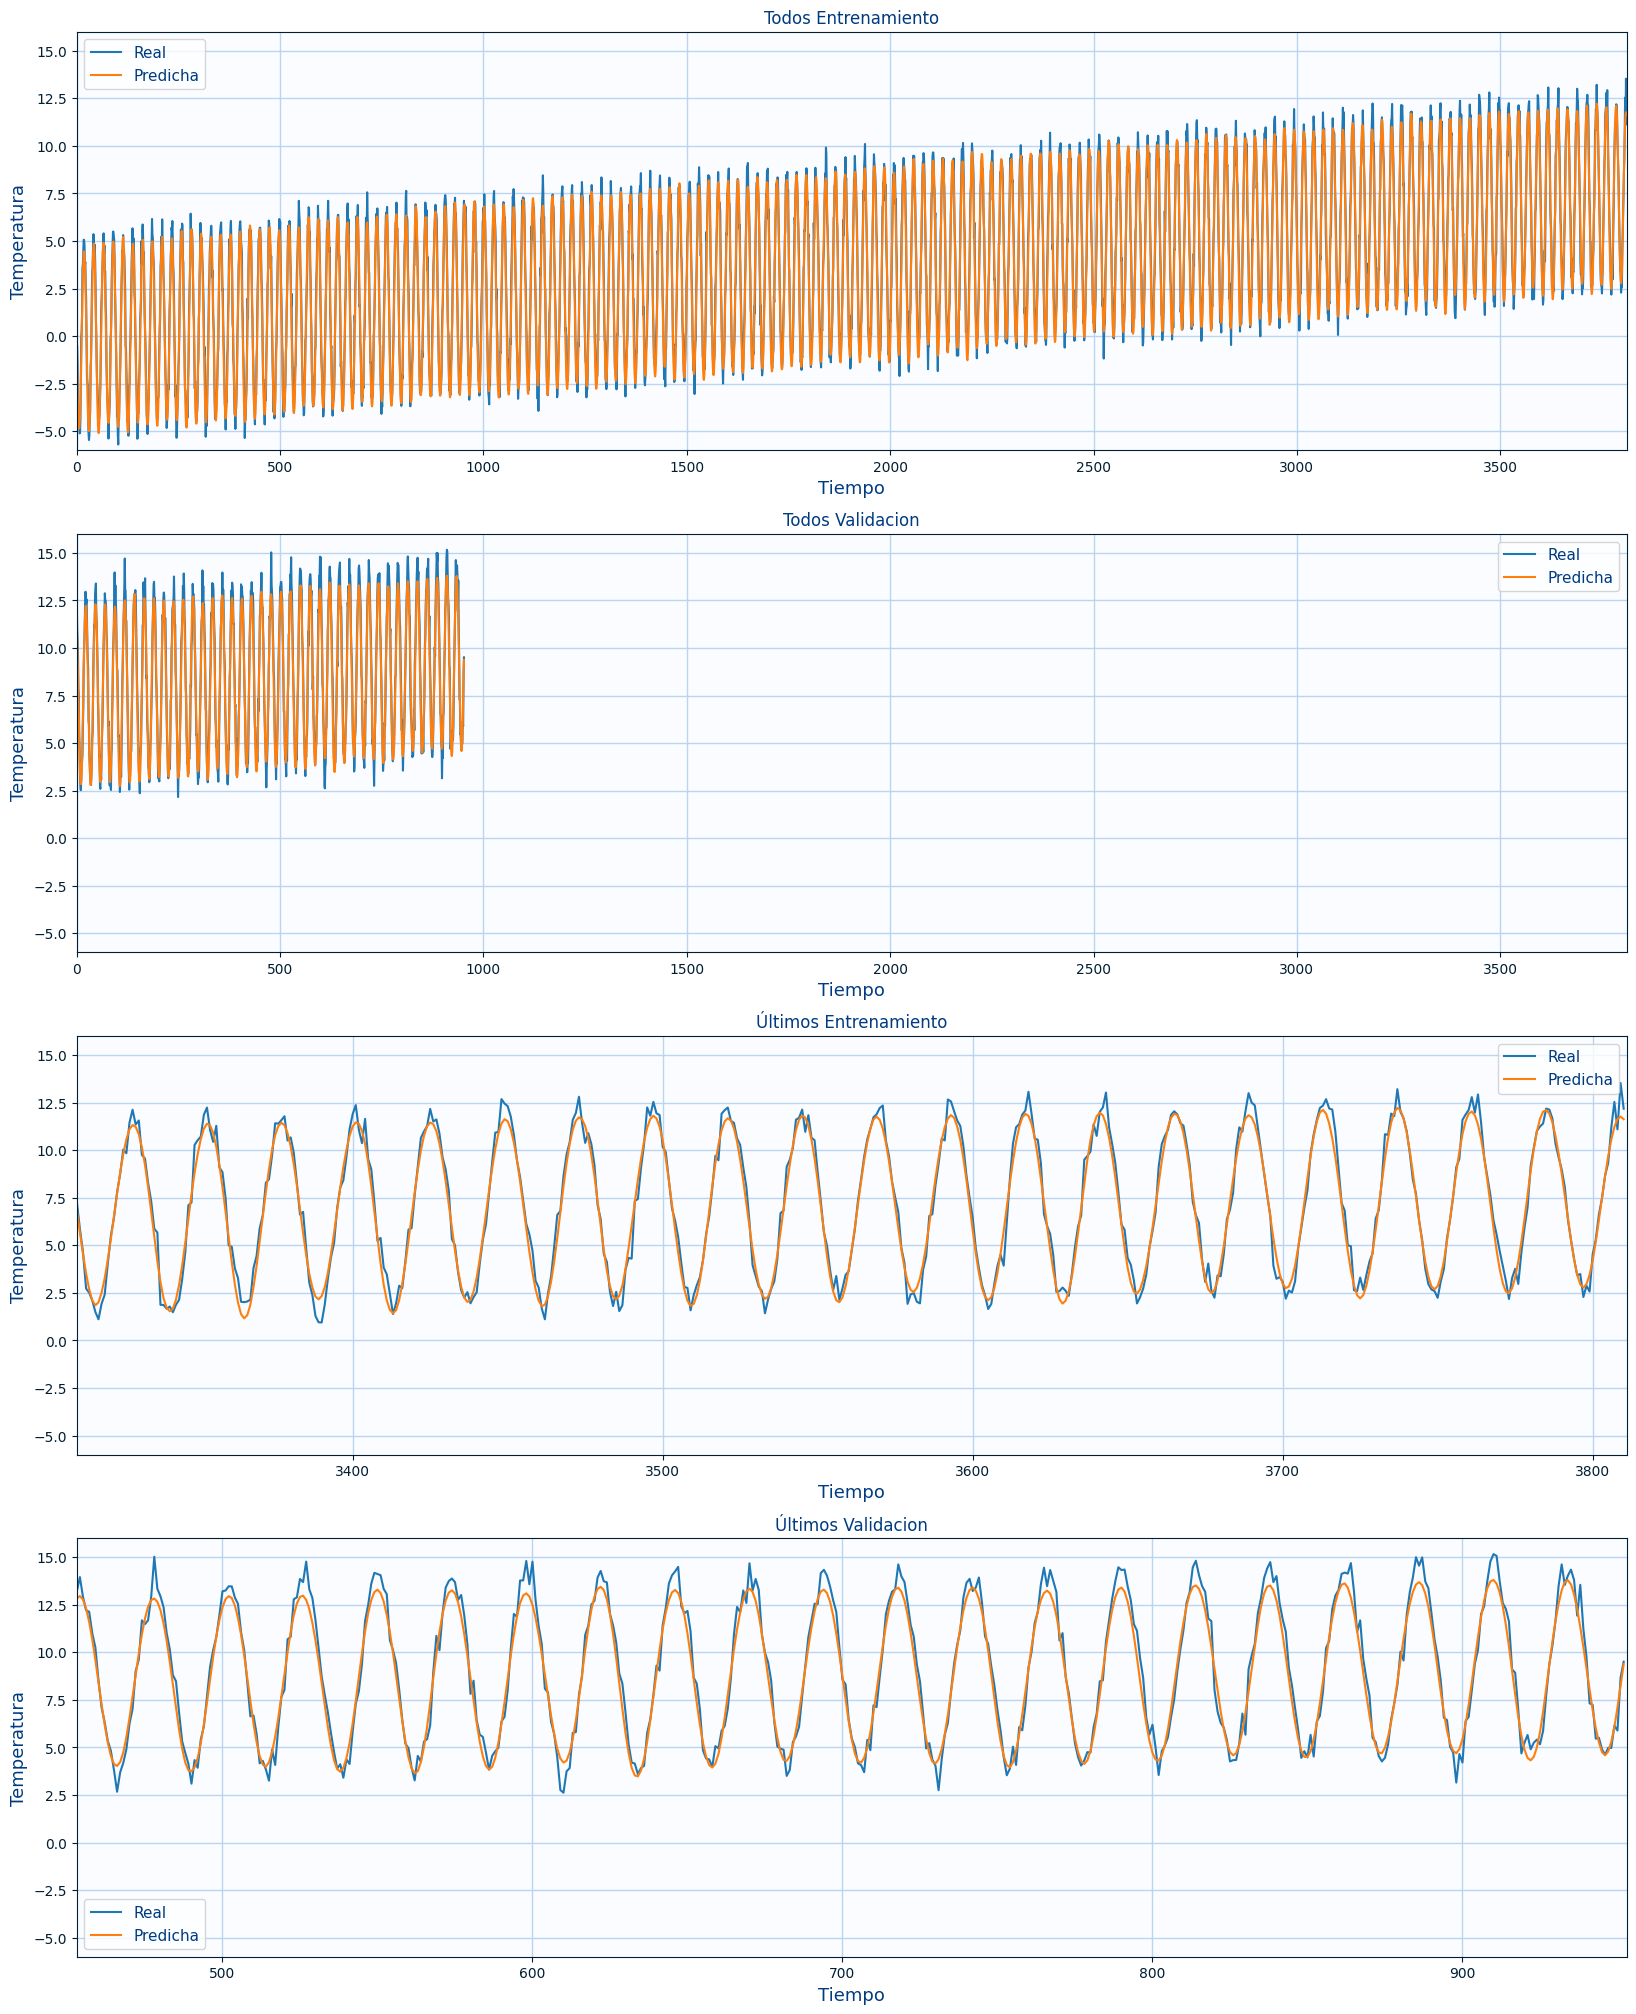Click 'Predicha' legend label in Últimos Entrenamiento
The image size is (1636, 2014).
point(1579,1080)
